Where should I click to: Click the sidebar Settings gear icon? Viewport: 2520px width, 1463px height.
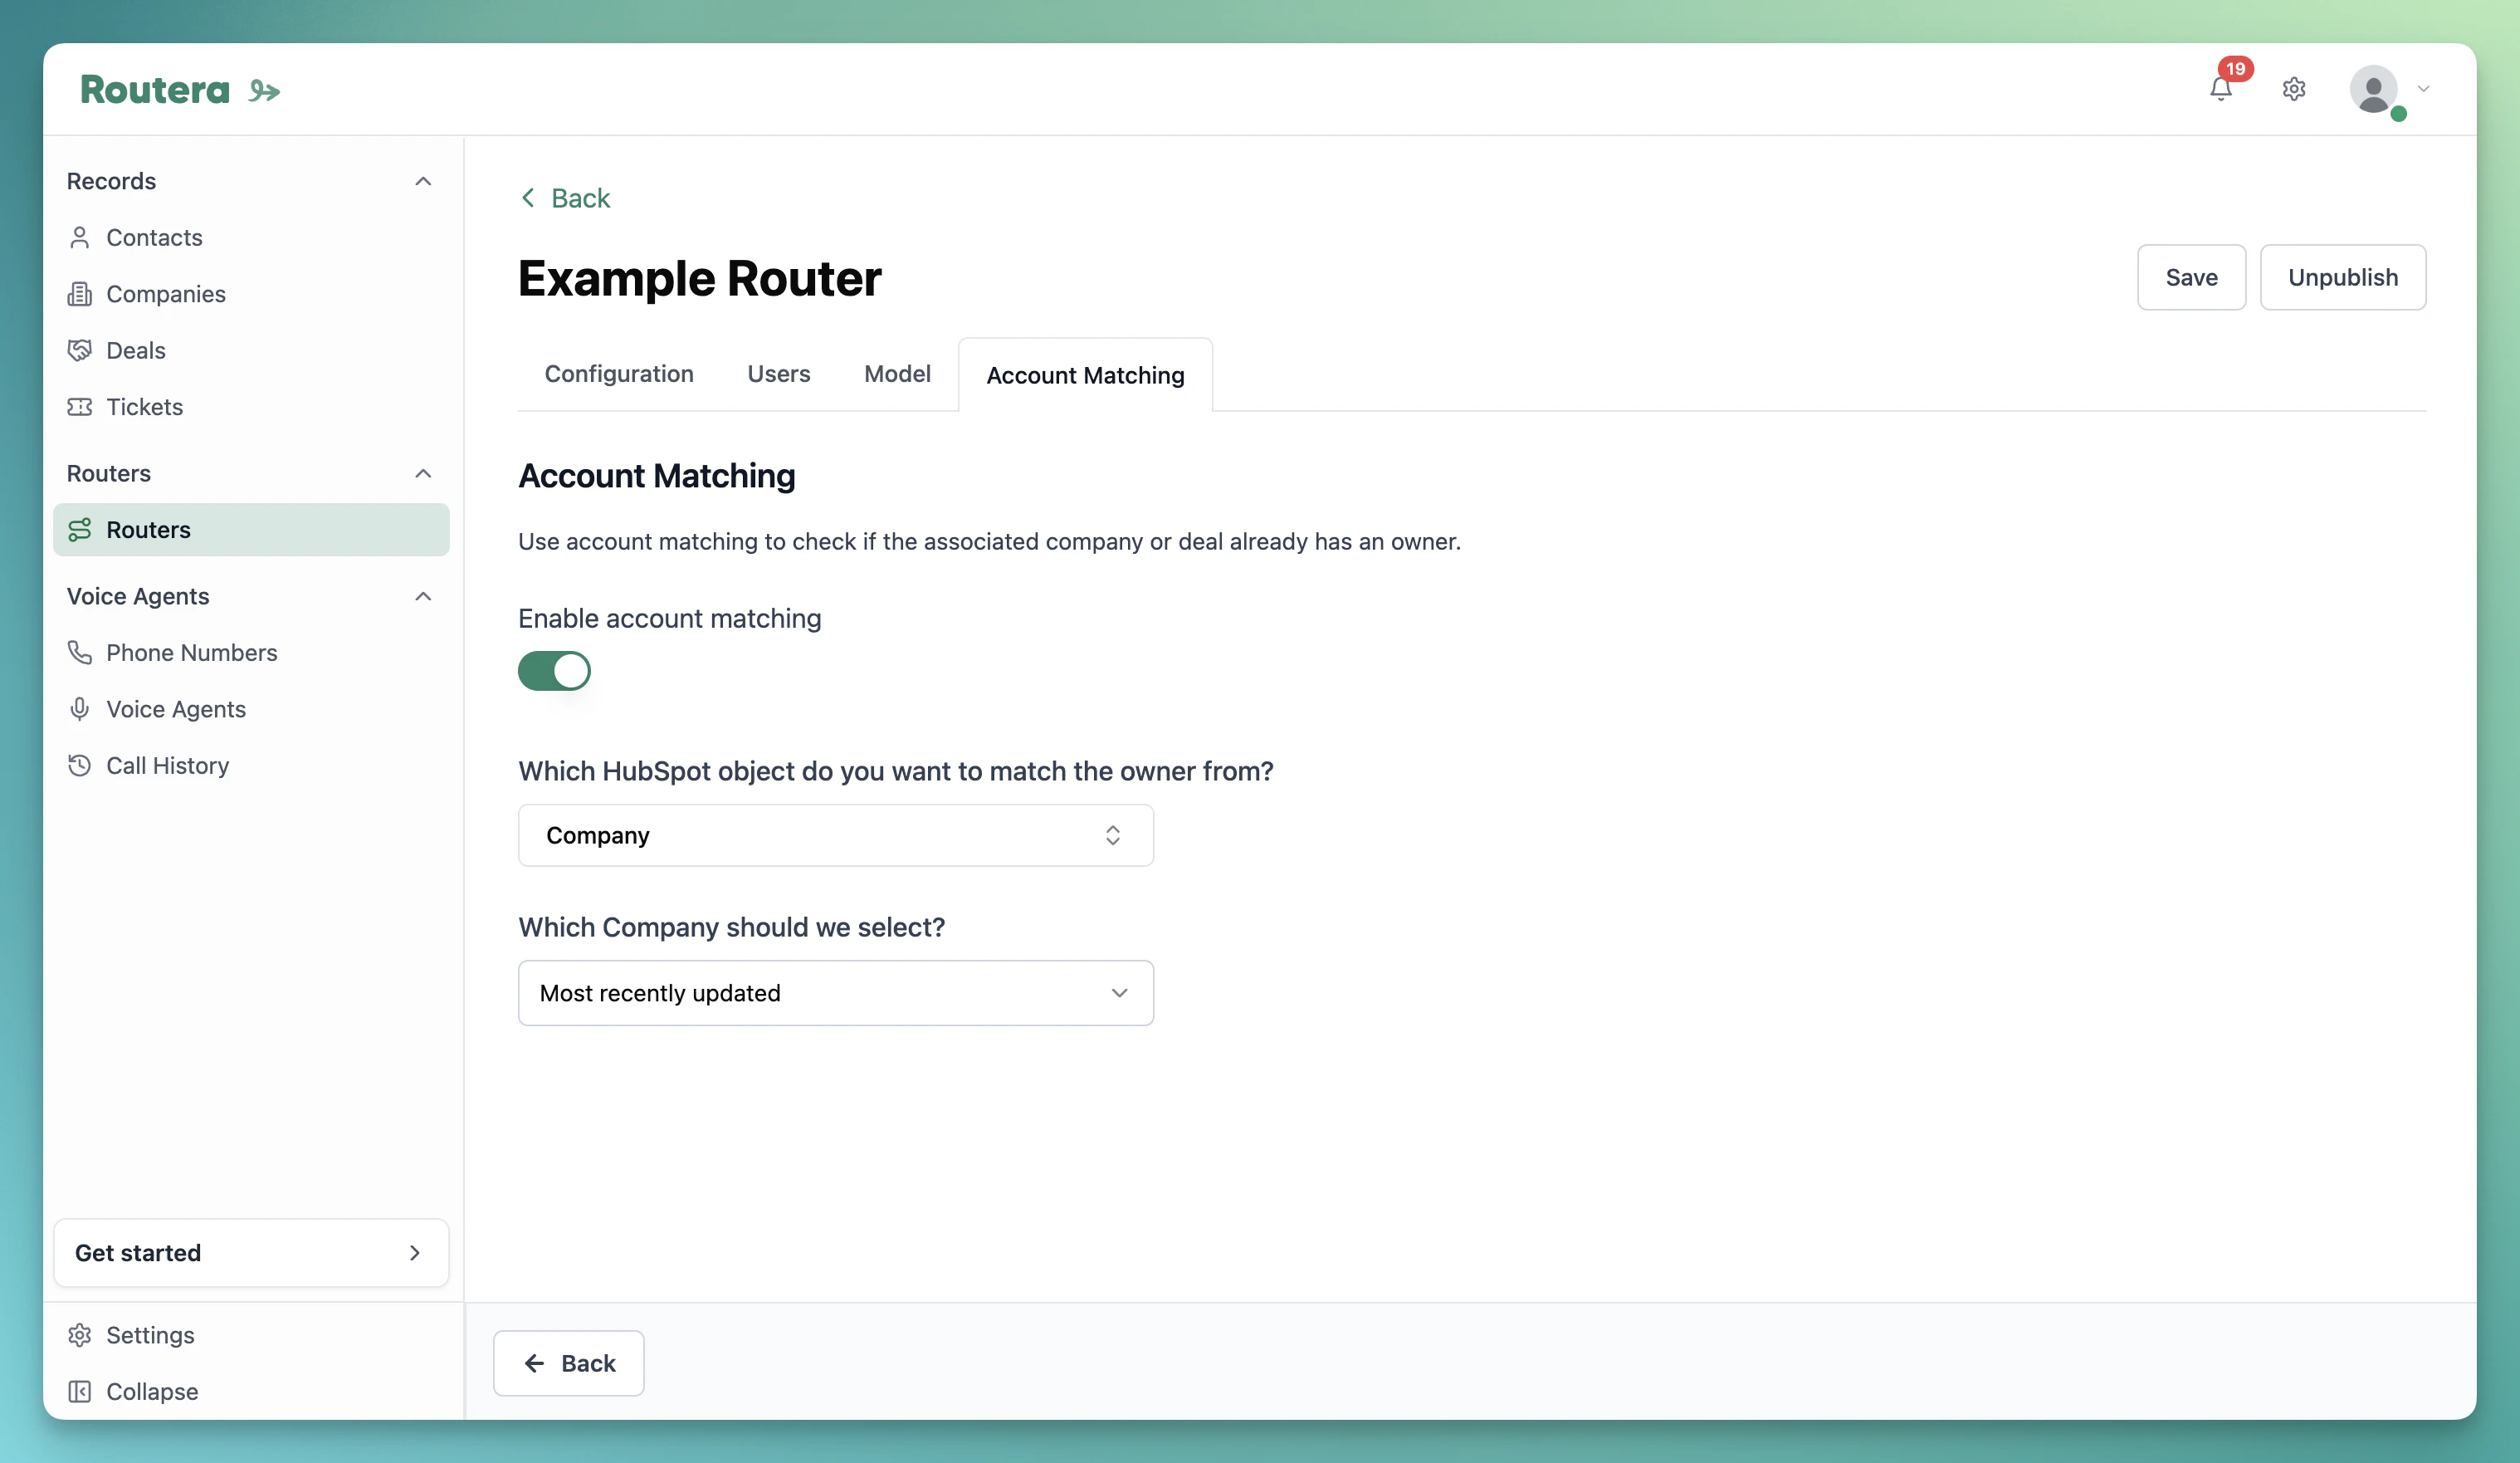(x=80, y=1335)
